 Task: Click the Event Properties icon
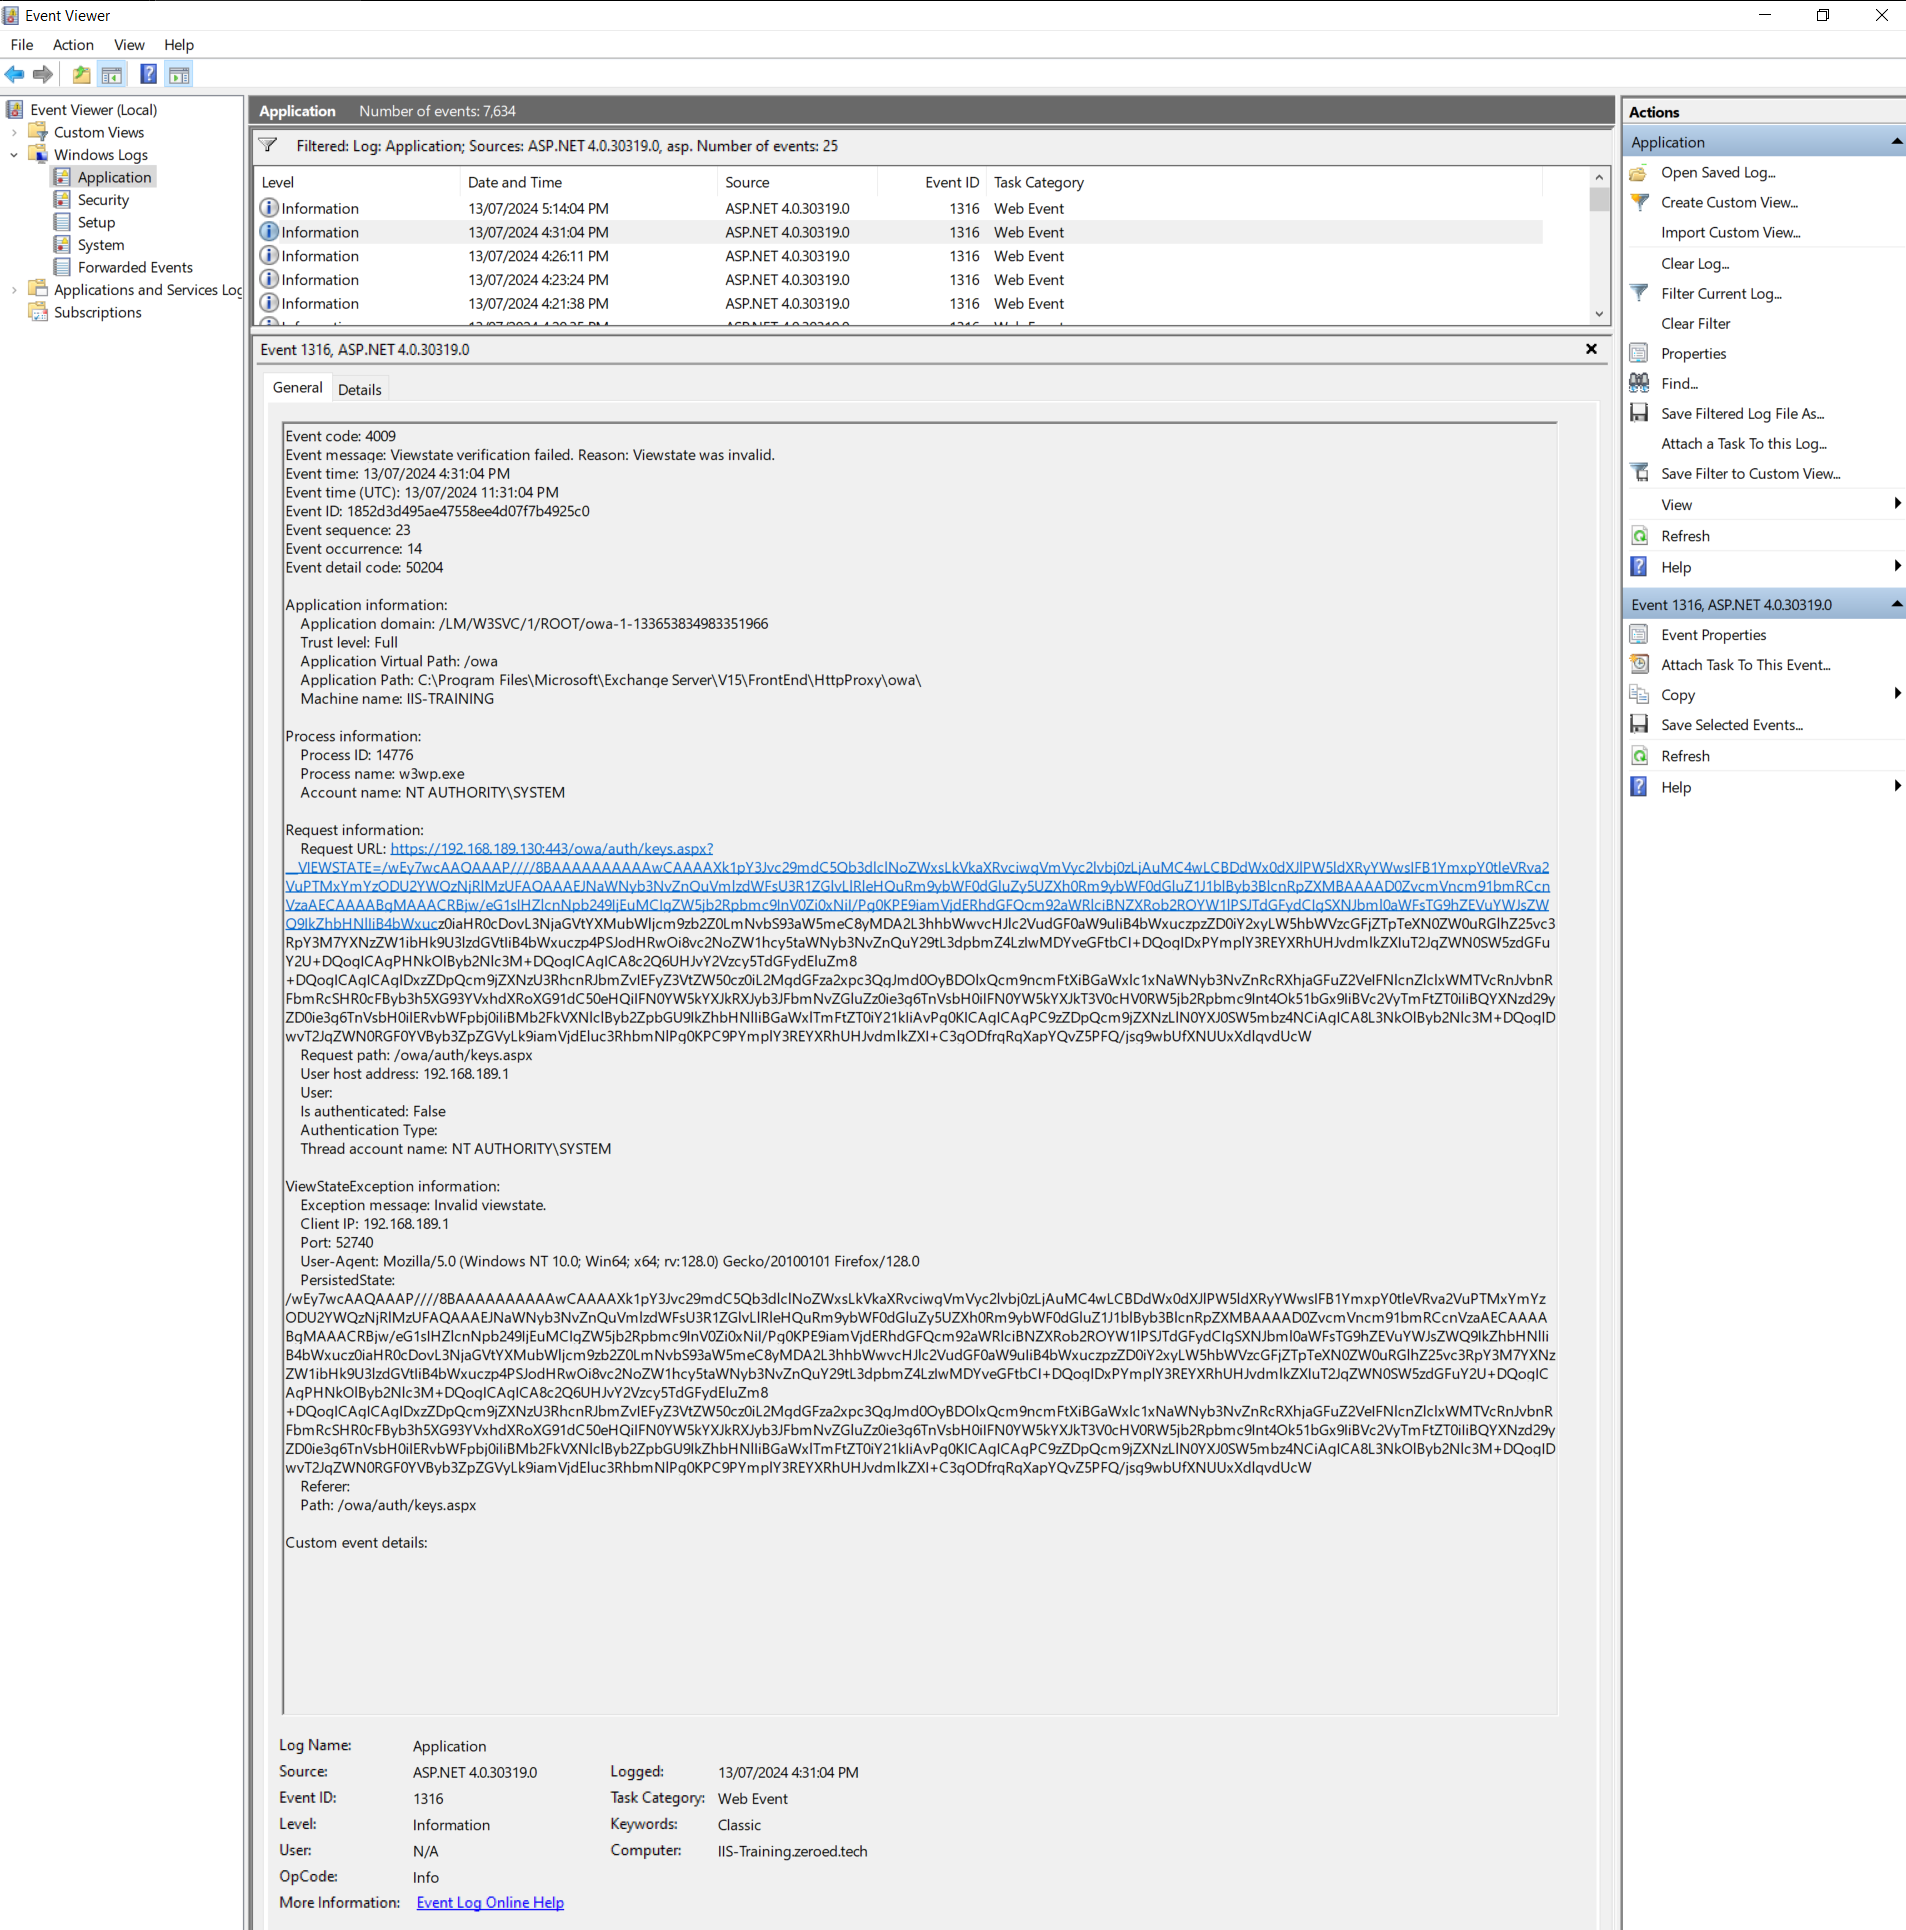tap(1639, 635)
